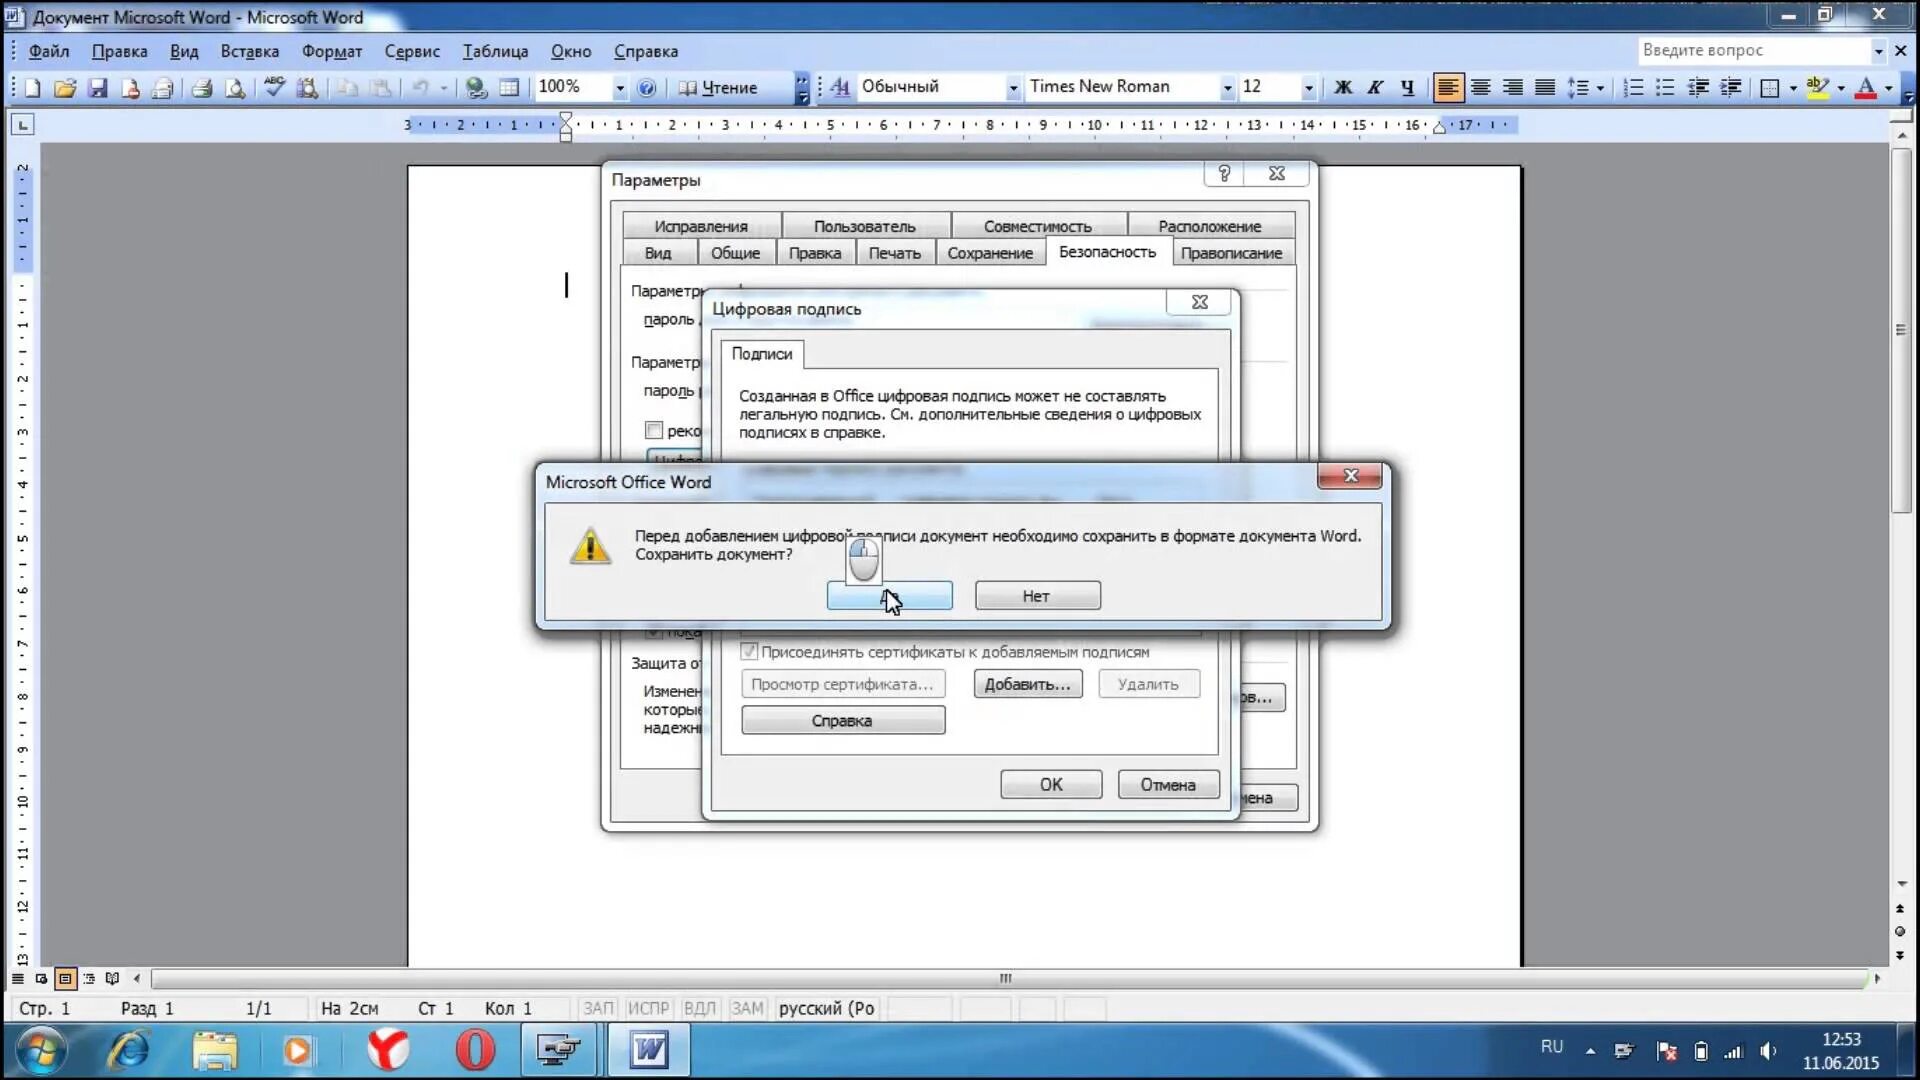Click the center alignment icon
The image size is (1920, 1080).
1480,88
